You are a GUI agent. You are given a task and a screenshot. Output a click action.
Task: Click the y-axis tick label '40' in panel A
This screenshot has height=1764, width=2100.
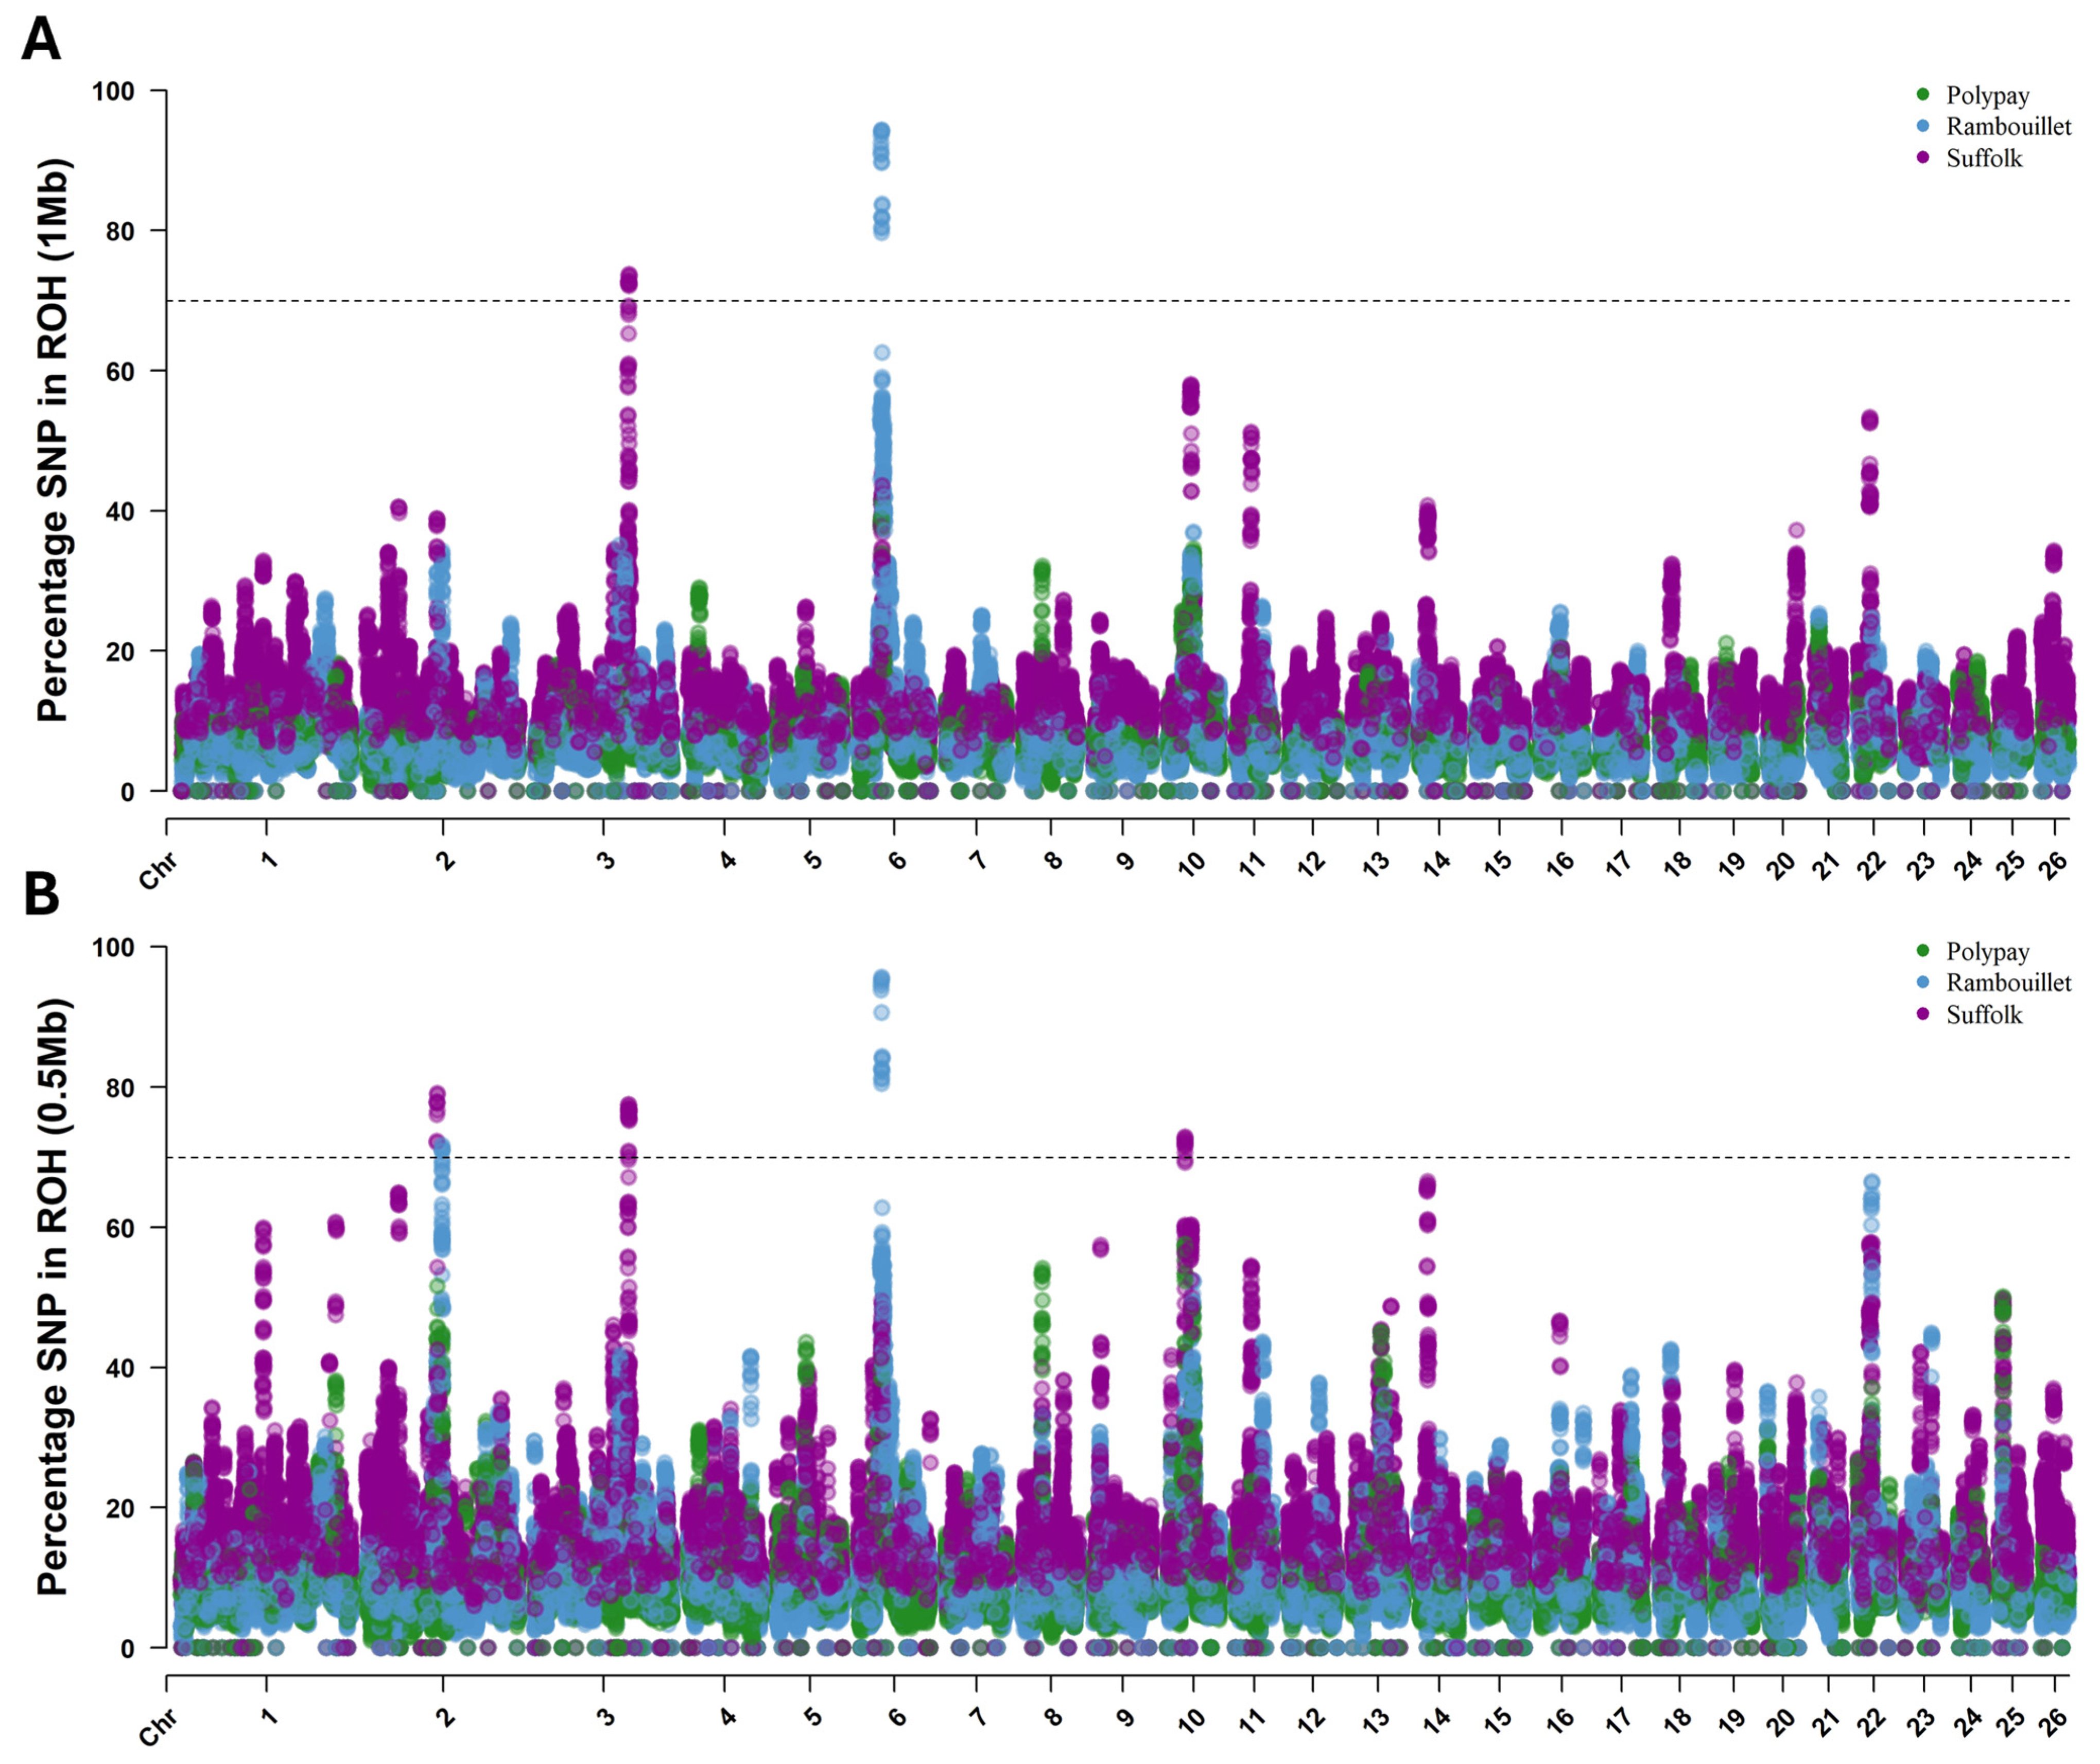point(120,511)
